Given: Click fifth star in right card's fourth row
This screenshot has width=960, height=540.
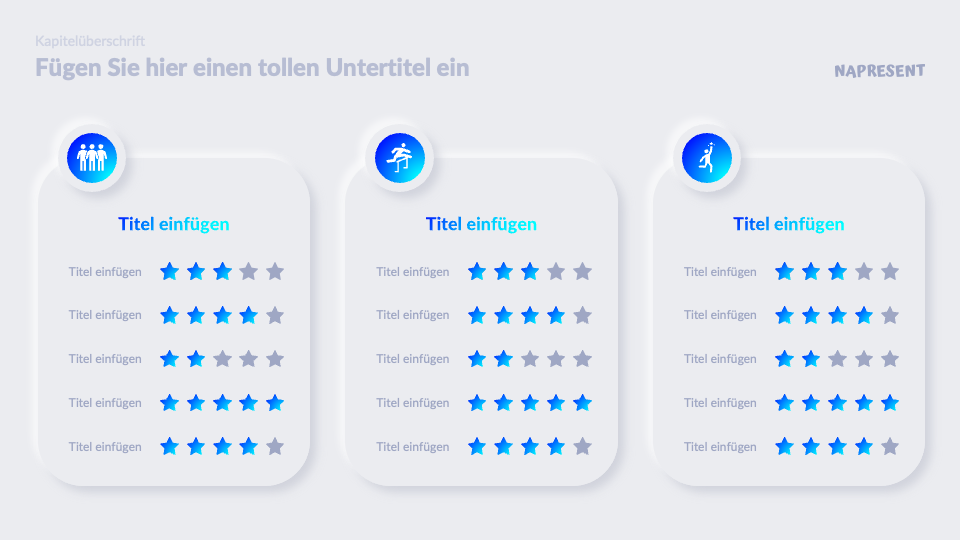Looking at the screenshot, I should click(x=890, y=402).
